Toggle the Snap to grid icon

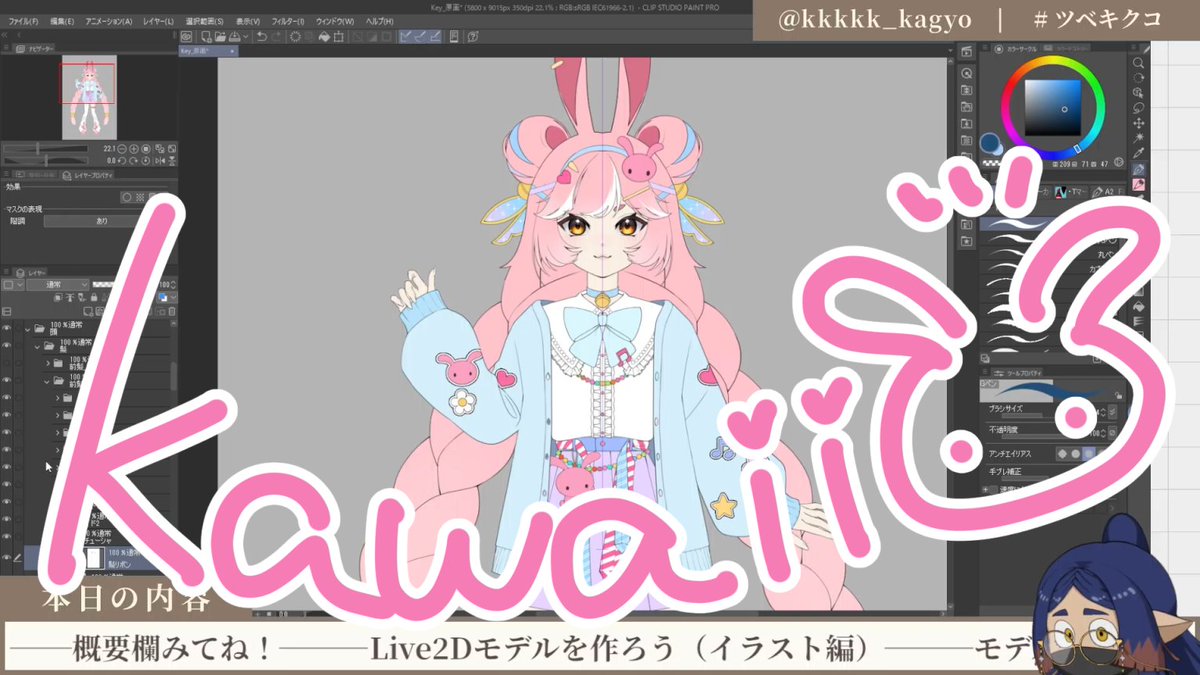pos(435,37)
